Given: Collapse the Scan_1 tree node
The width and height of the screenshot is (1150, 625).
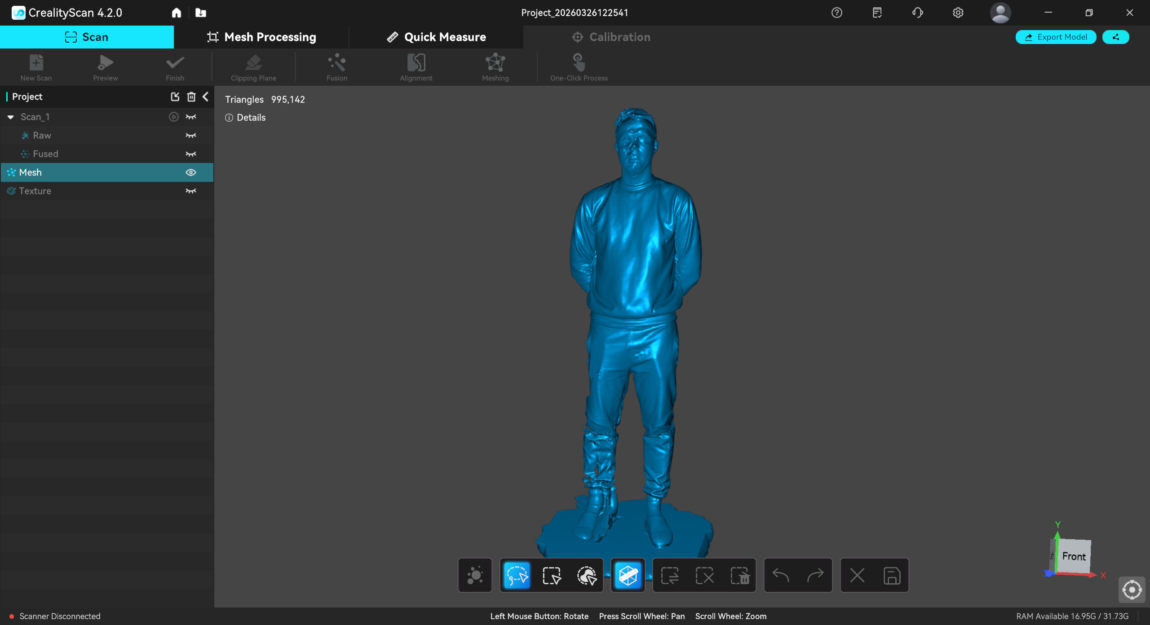Looking at the screenshot, I should pos(10,117).
